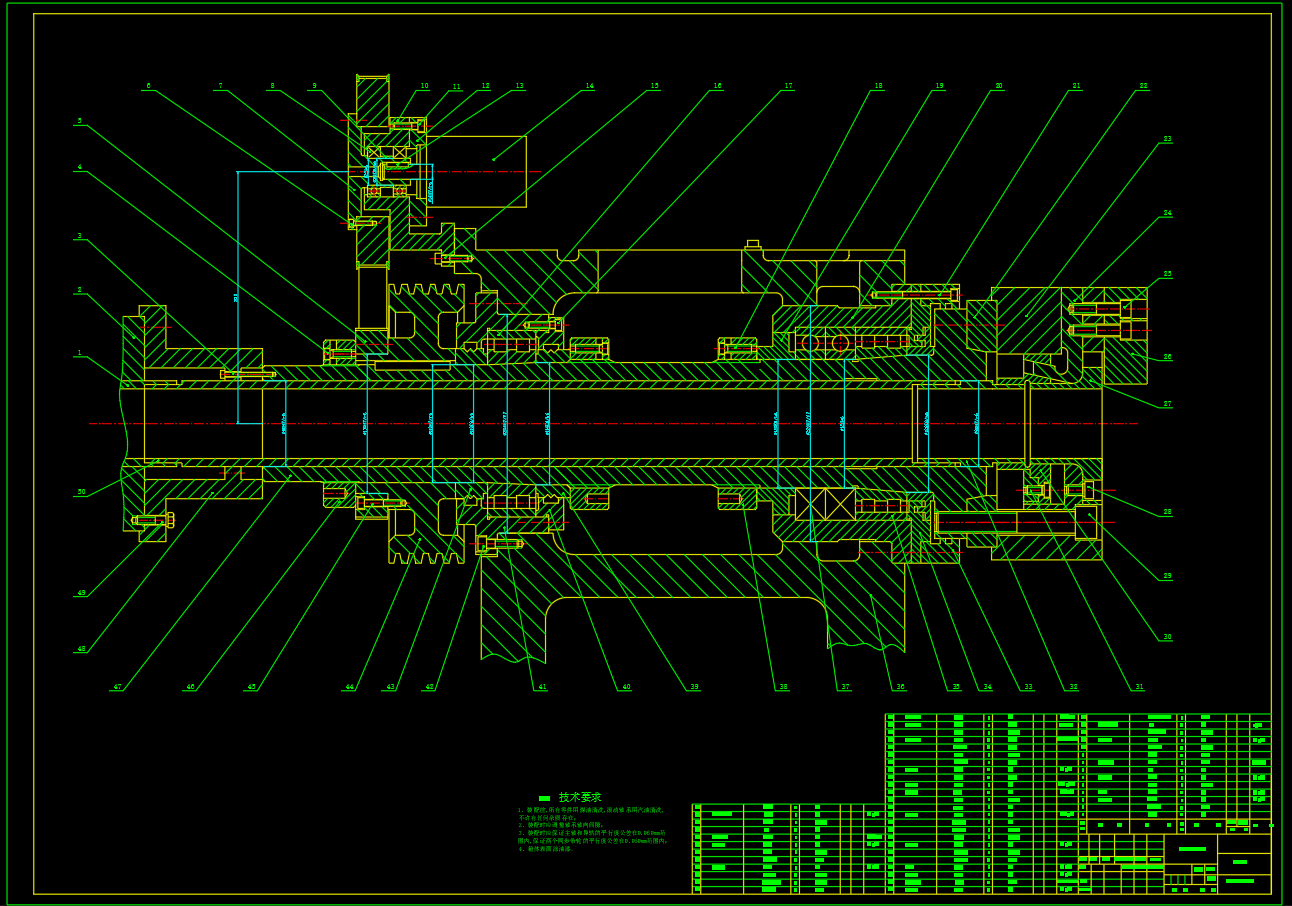Select part balloon number 36
The height and width of the screenshot is (906, 1292).
click(900, 687)
